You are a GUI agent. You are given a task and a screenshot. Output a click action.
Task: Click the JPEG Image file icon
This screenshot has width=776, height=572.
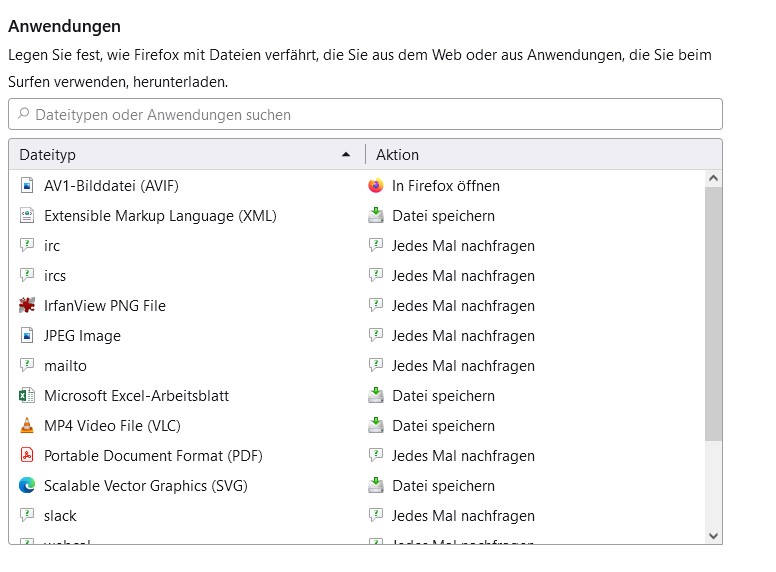27,336
